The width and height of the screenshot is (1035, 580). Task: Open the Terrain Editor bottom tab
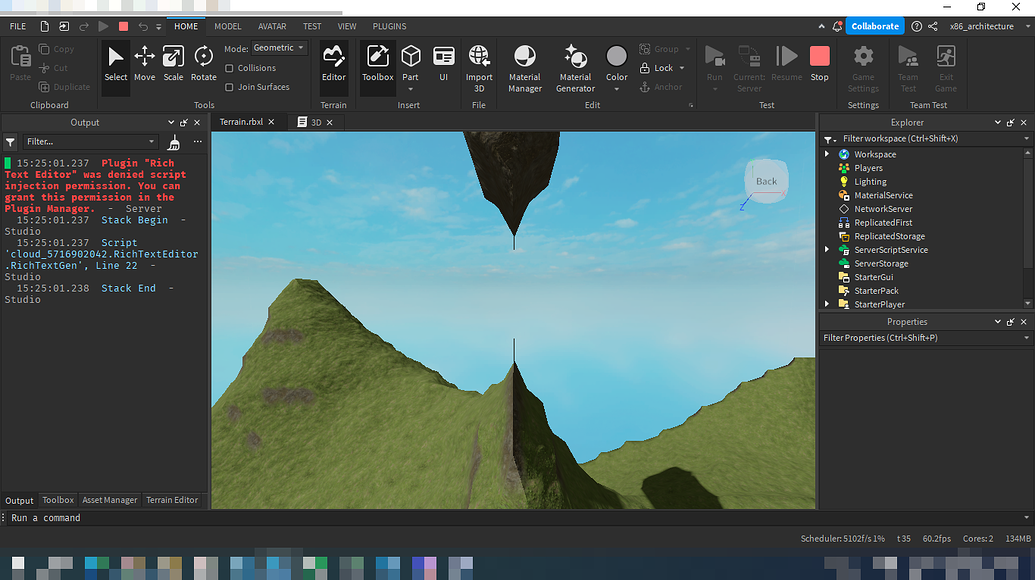coord(172,500)
